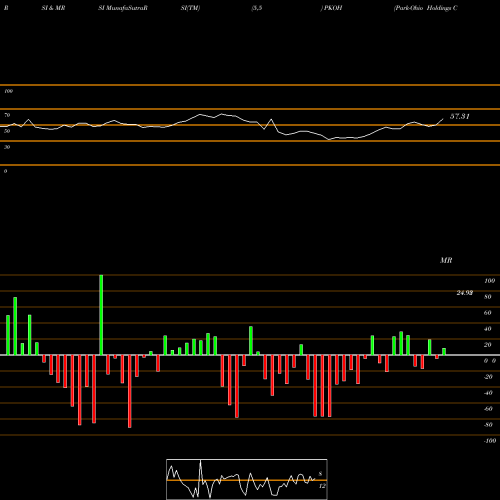Click the SI MunafaSutraR header text
The width and height of the screenshot is (500, 500).
tap(123, 8)
